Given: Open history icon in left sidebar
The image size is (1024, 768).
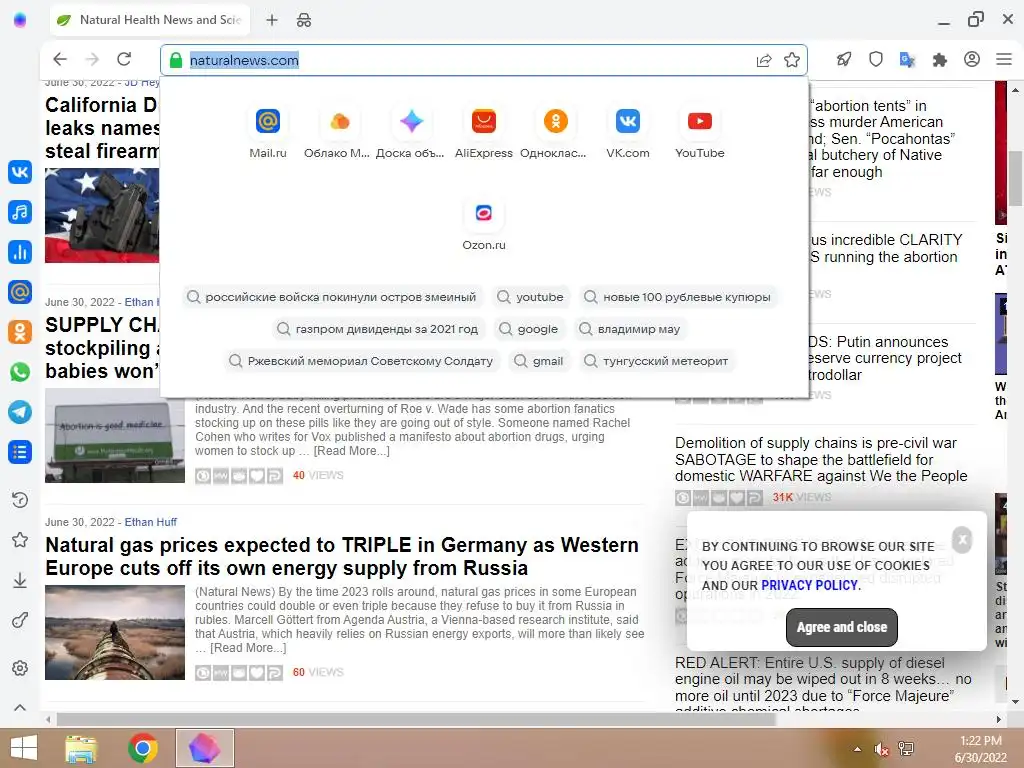Looking at the screenshot, I should tap(20, 500).
